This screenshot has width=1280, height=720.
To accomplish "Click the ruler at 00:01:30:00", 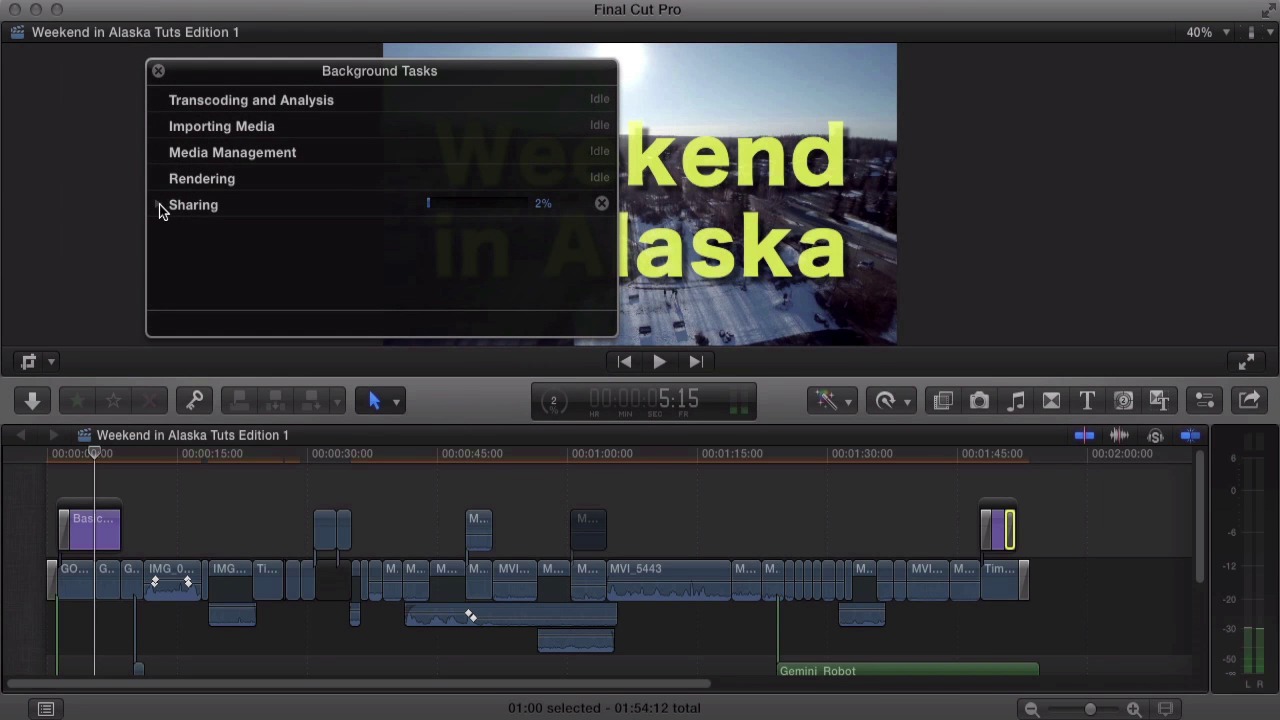I will [862, 454].
